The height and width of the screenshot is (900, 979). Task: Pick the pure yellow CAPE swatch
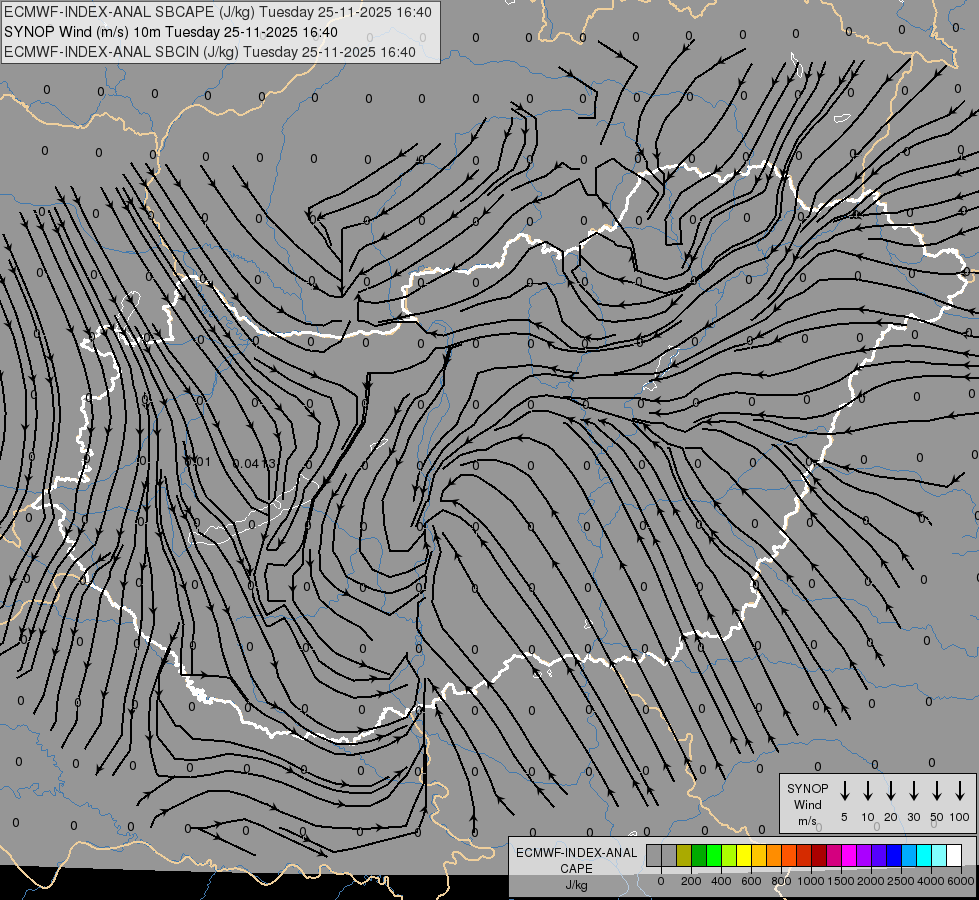click(x=744, y=856)
